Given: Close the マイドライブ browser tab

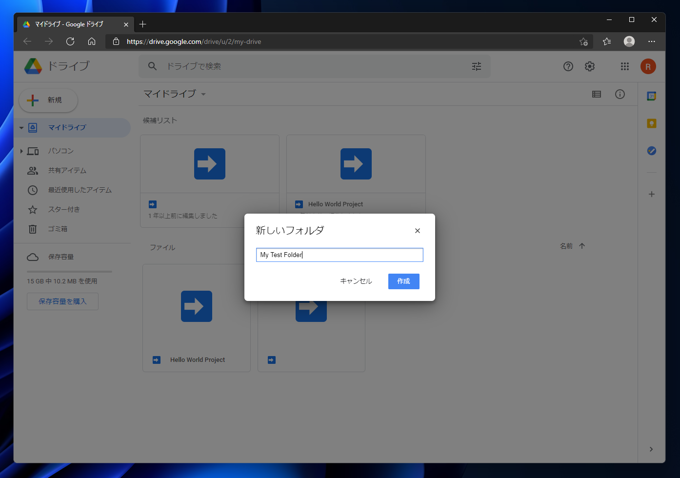Looking at the screenshot, I should point(126,25).
